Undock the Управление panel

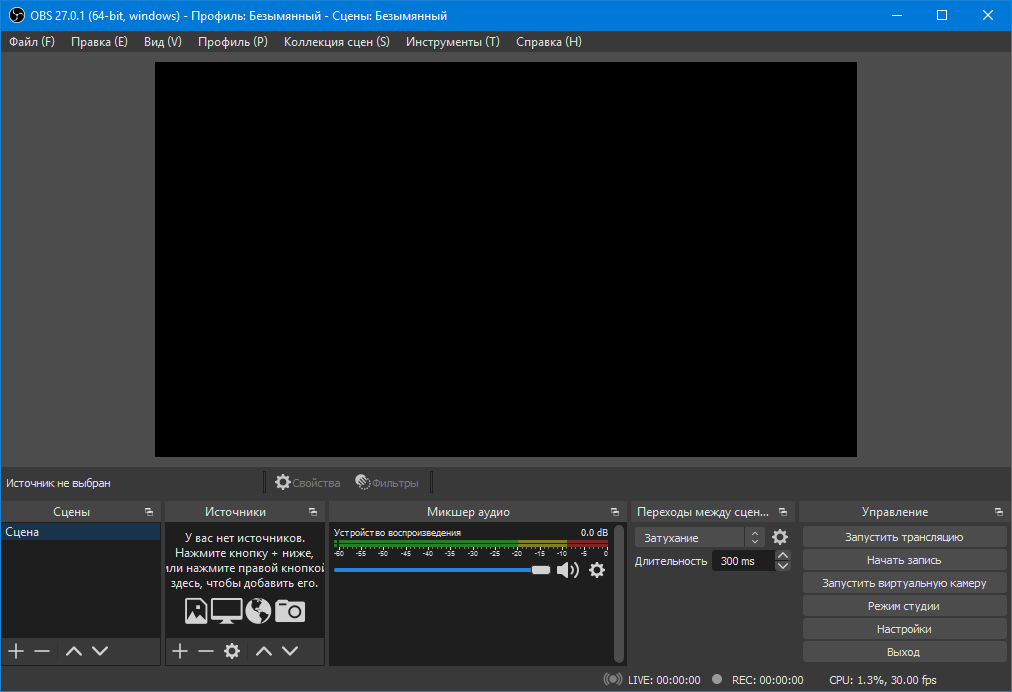[x=999, y=512]
